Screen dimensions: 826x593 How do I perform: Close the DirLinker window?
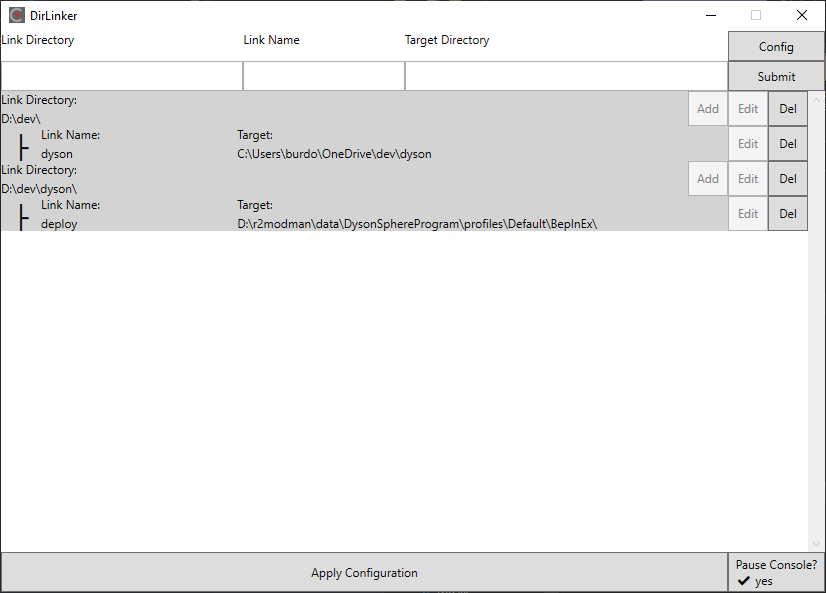click(x=802, y=15)
